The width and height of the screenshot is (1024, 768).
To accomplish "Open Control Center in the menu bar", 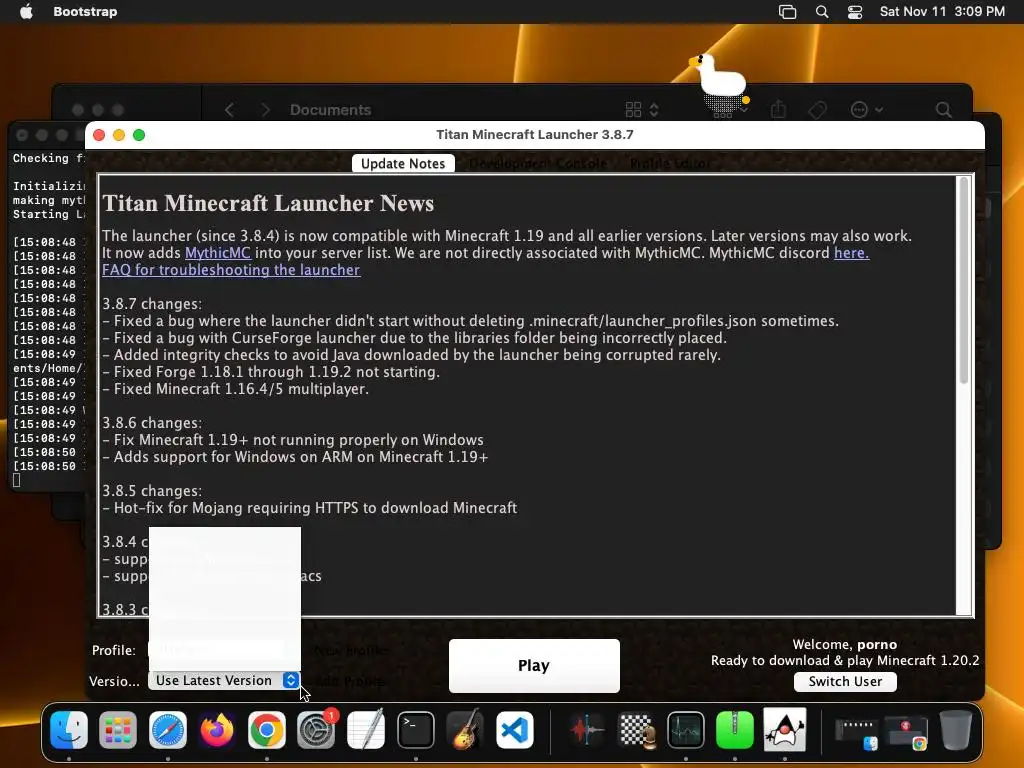I will 855,12.
